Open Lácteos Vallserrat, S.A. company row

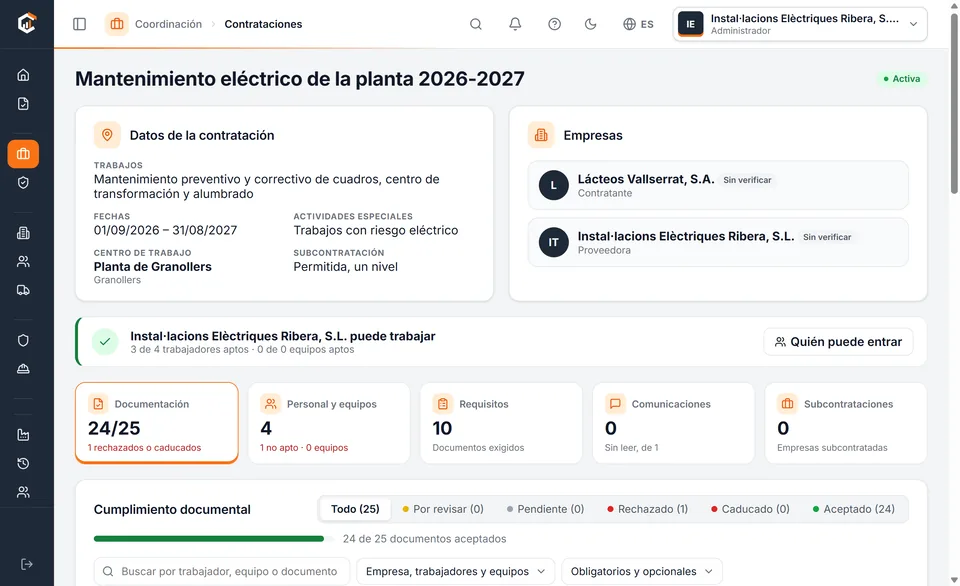[718, 186]
